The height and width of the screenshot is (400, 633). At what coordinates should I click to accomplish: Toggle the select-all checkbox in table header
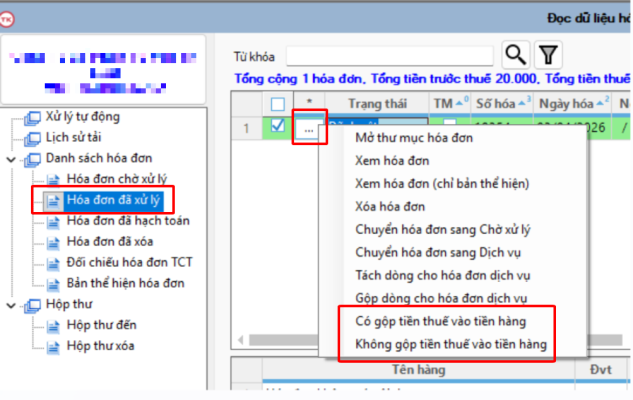(278, 104)
